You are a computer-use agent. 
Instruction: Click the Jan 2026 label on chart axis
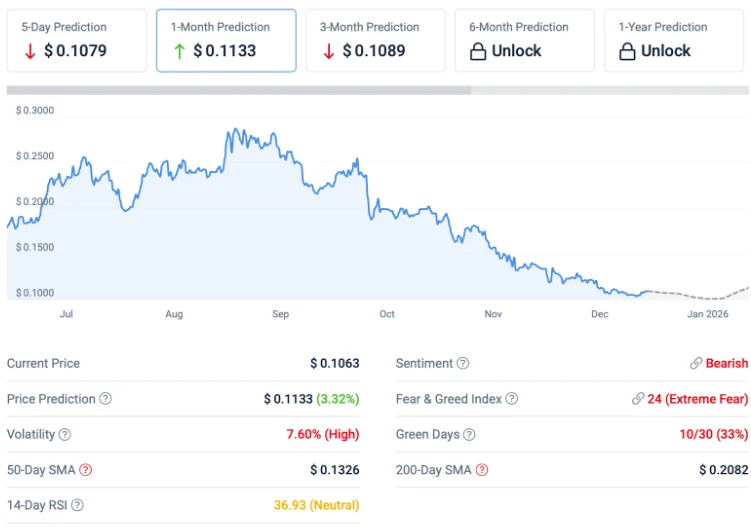tap(708, 314)
